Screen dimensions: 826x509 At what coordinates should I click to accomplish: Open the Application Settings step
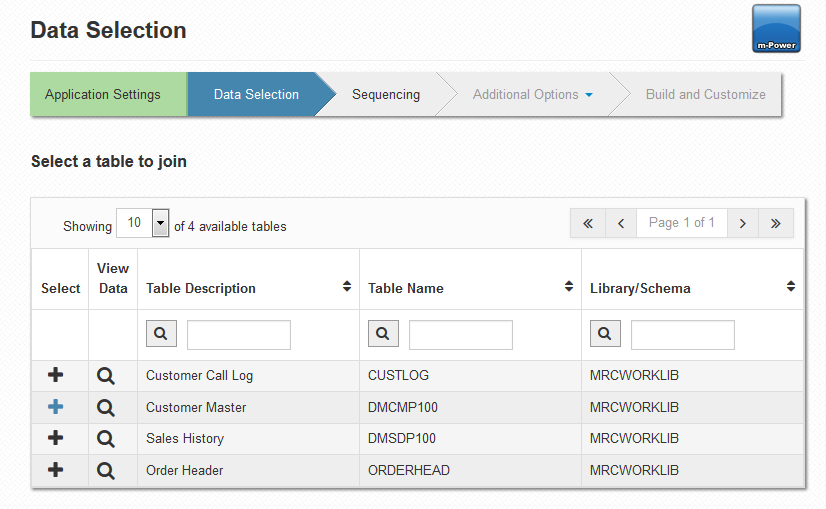coord(109,94)
